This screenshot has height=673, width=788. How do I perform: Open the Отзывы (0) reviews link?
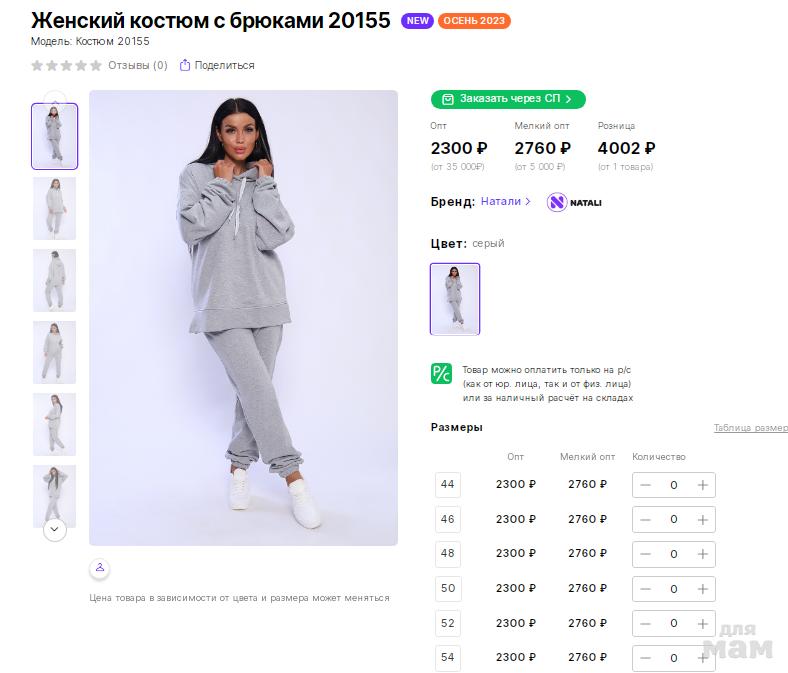click(138, 66)
